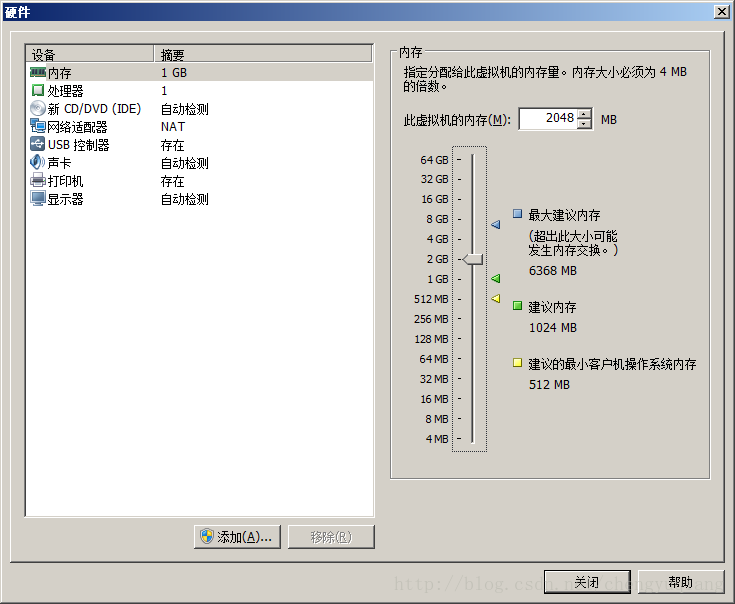Select the 网络适配器 row label
The height and width of the screenshot is (604, 735).
click(x=77, y=127)
